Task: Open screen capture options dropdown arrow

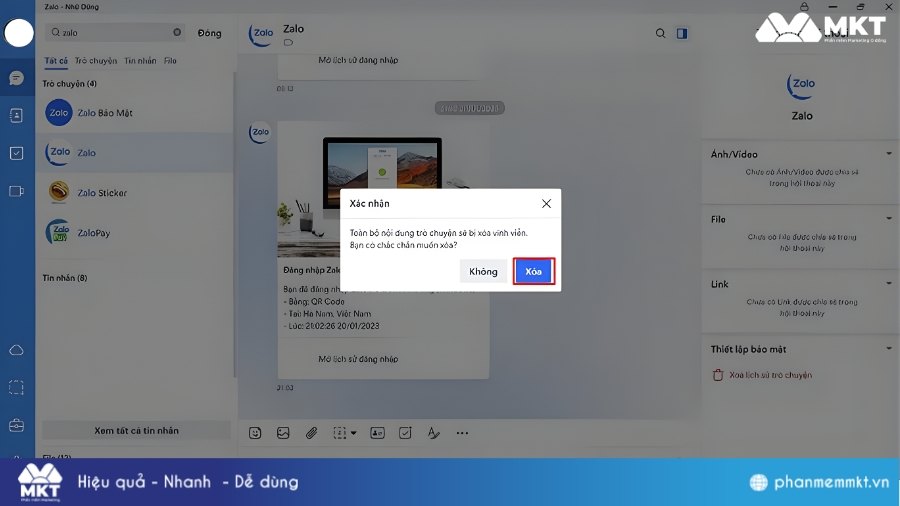Action: point(354,433)
